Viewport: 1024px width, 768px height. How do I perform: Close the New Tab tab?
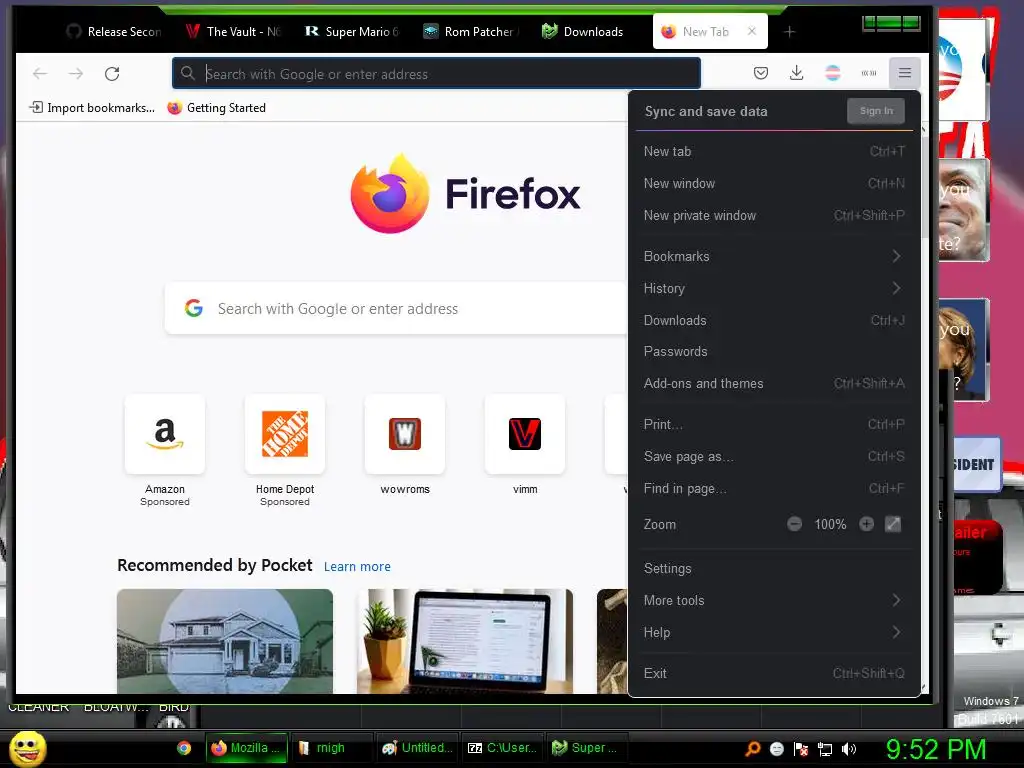[x=752, y=31]
